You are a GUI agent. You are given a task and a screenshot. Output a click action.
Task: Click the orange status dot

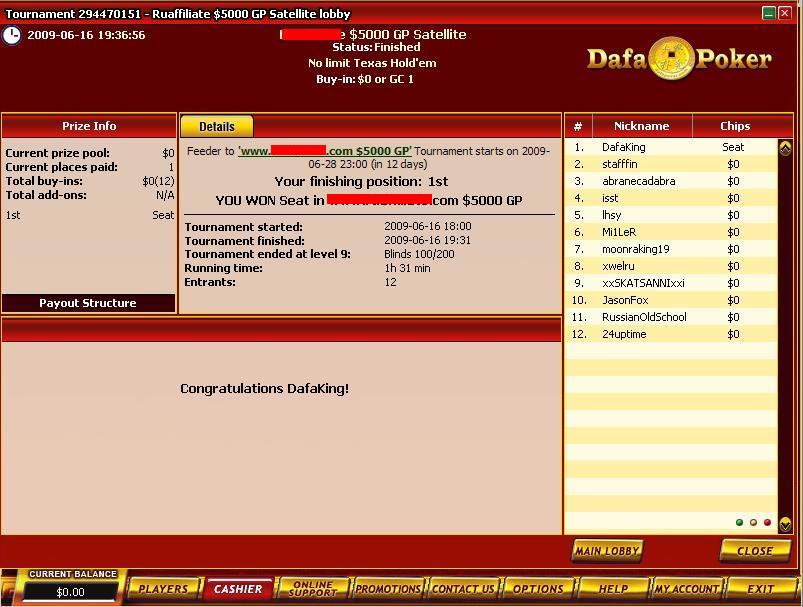[x=753, y=522]
